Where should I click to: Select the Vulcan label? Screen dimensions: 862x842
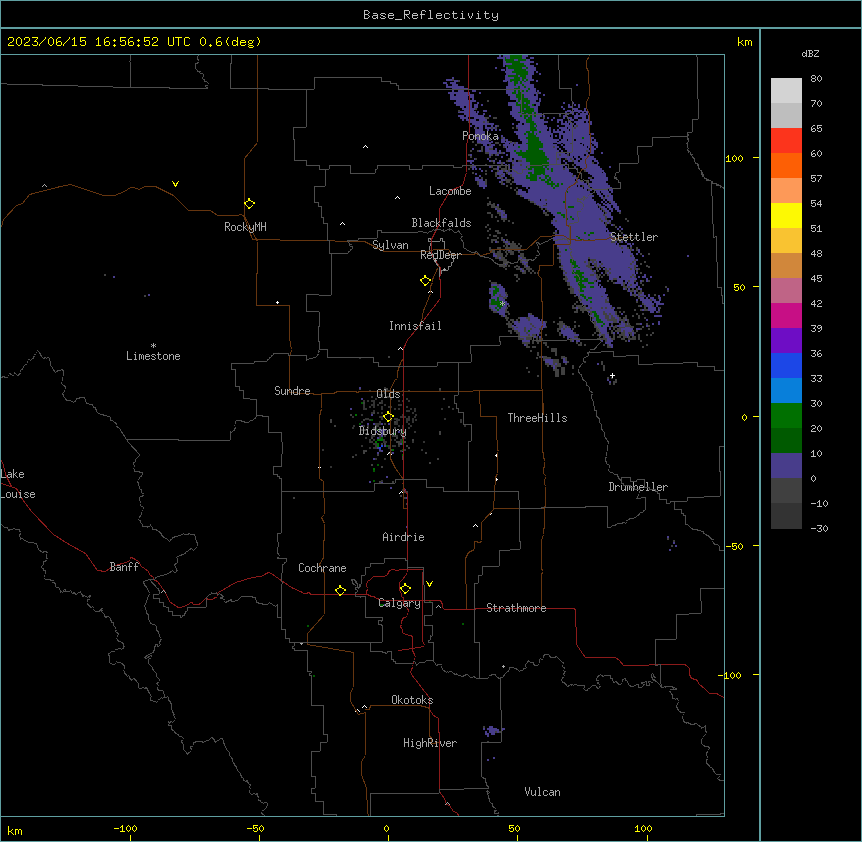(x=543, y=792)
